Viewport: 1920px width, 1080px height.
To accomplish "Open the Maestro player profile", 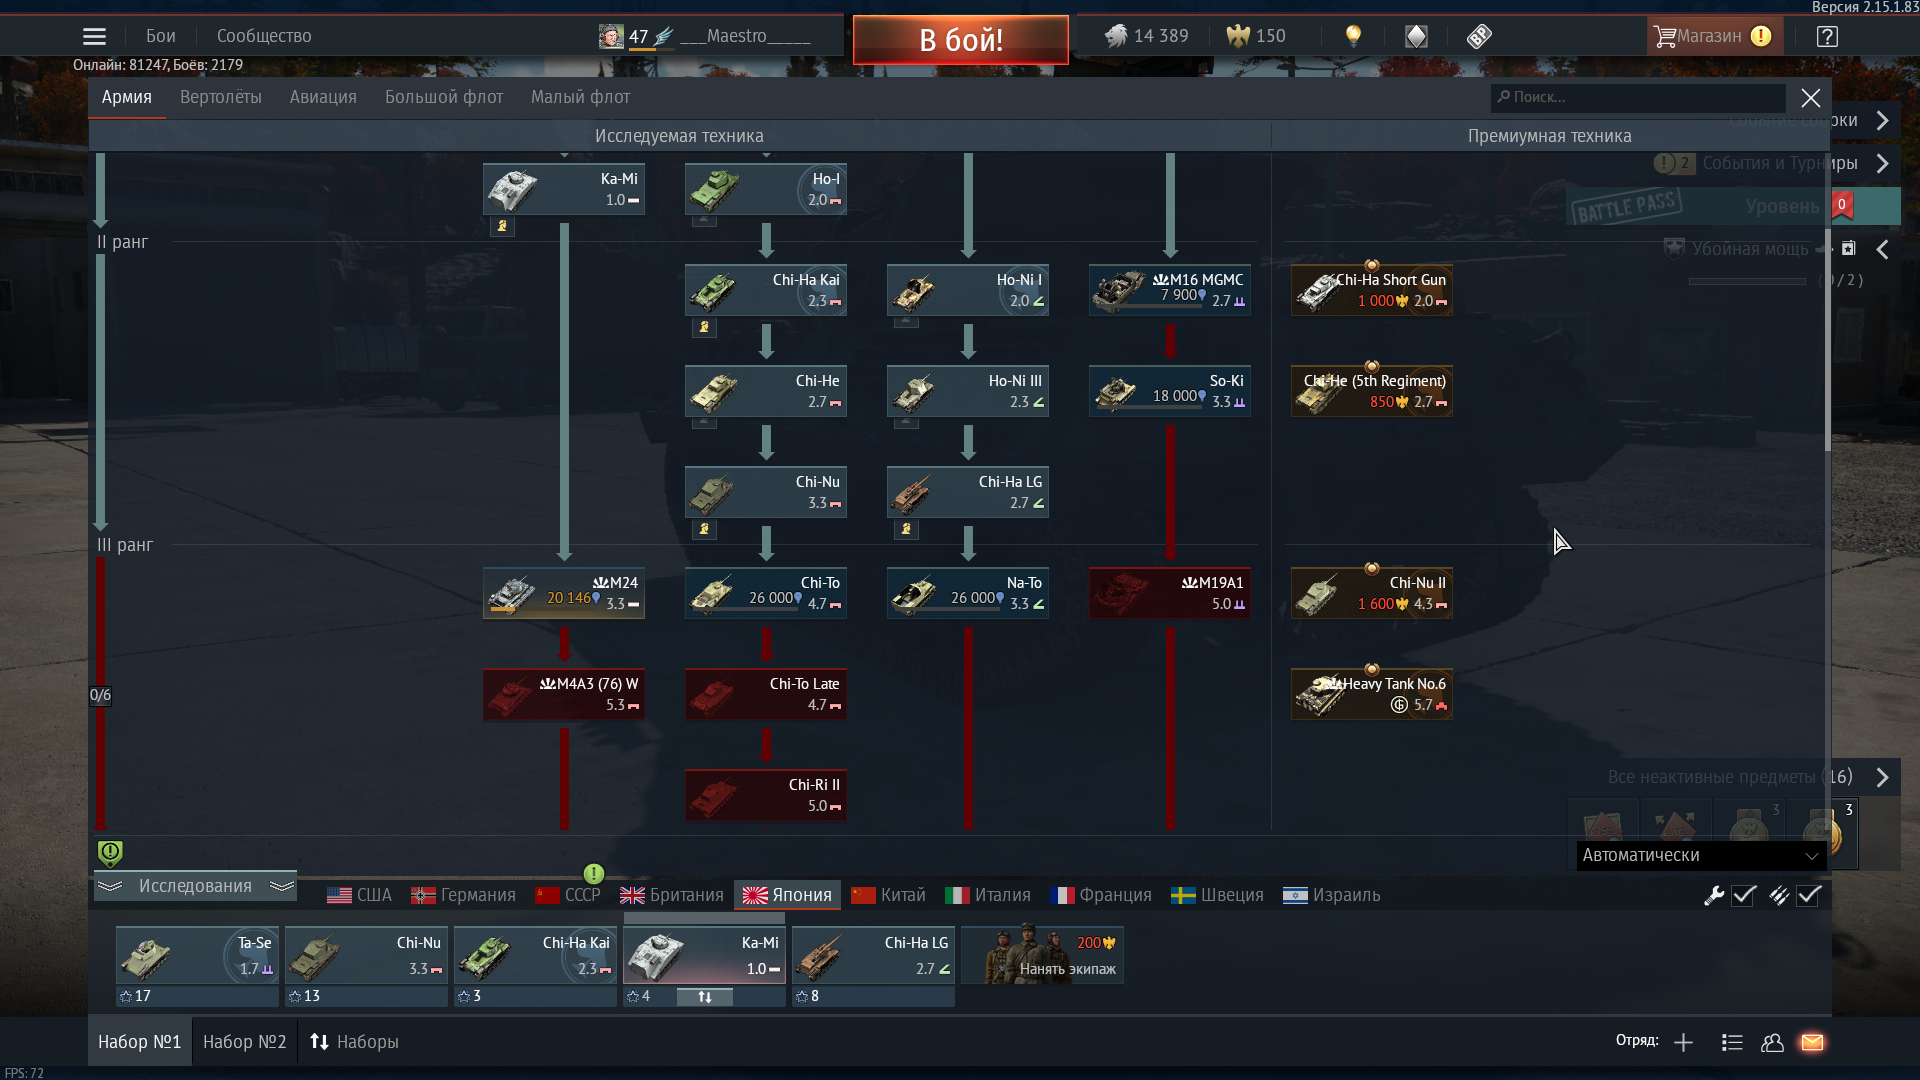I will [x=705, y=36].
